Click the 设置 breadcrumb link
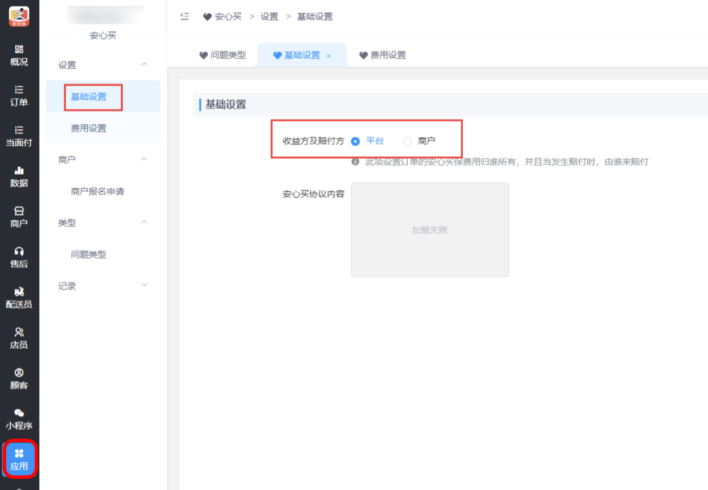Image resolution: width=708 pixels, height=490 pixels. (x=270, y=17)
